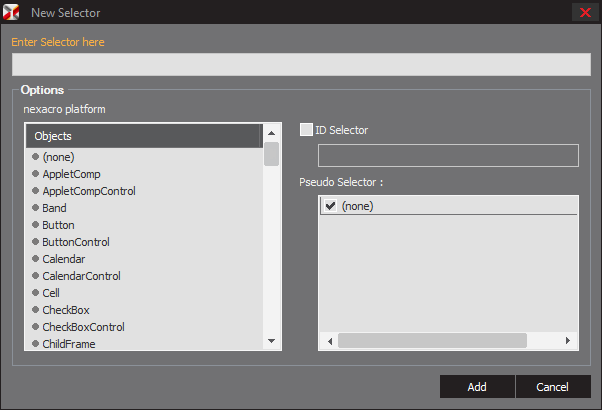Click the ID Selector text box
The height and width of the screenshot is (410, 602).
(448, 155)
